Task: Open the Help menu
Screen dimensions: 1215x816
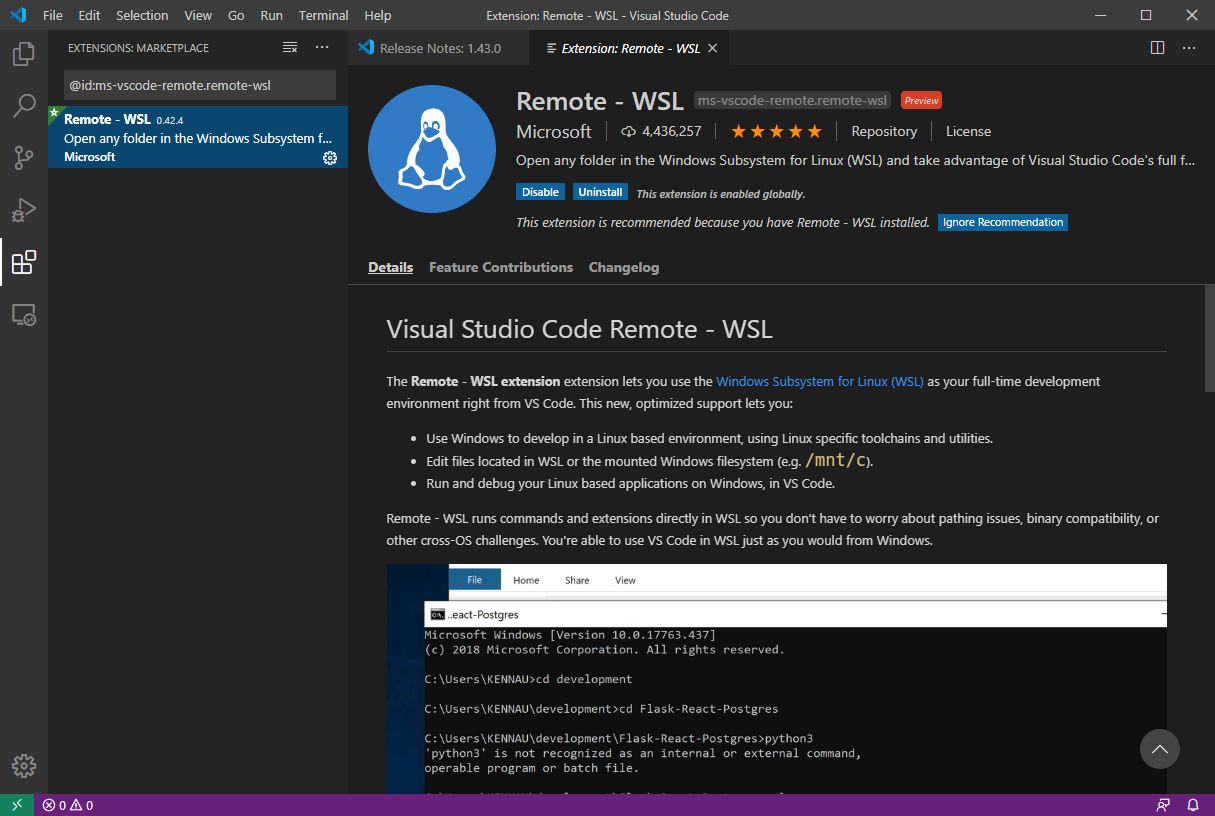Action: [378, 15]
